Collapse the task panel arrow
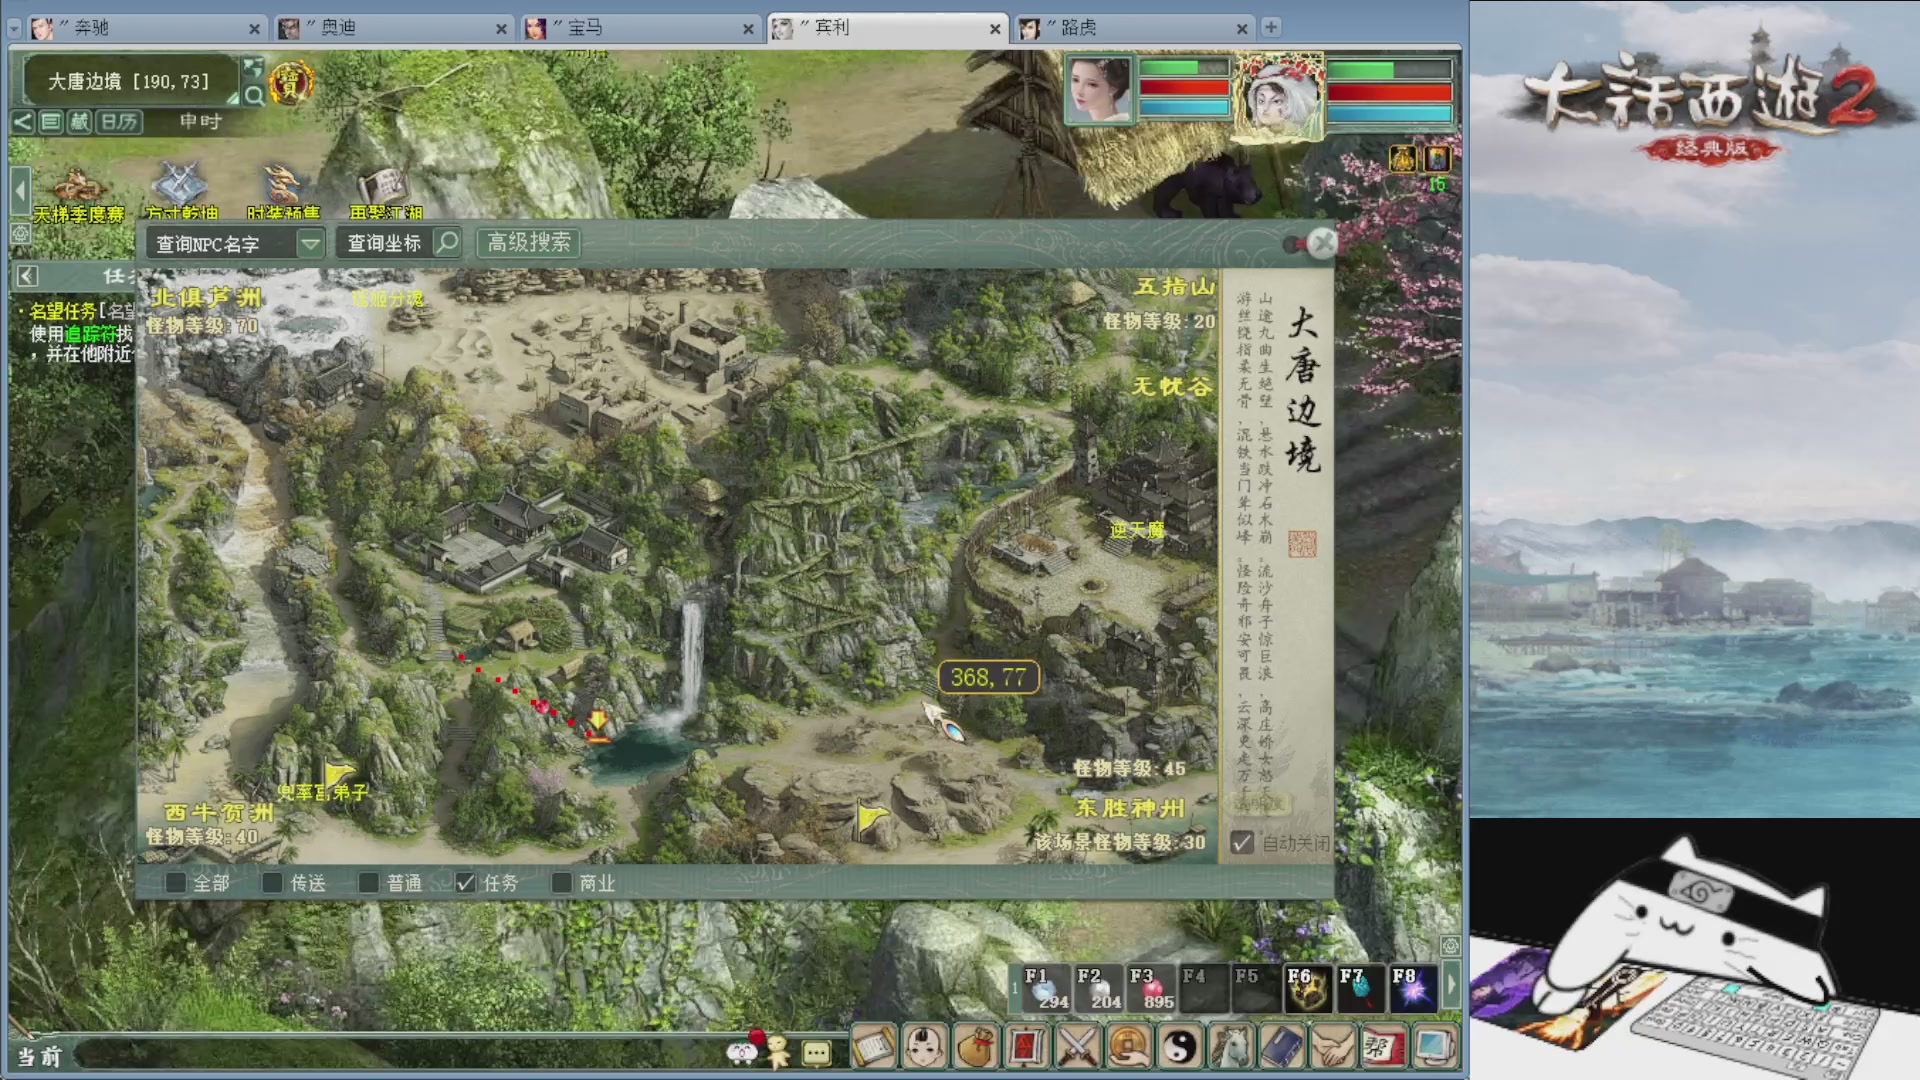The image size is (1920, 1080). click(x=27, y=276)
